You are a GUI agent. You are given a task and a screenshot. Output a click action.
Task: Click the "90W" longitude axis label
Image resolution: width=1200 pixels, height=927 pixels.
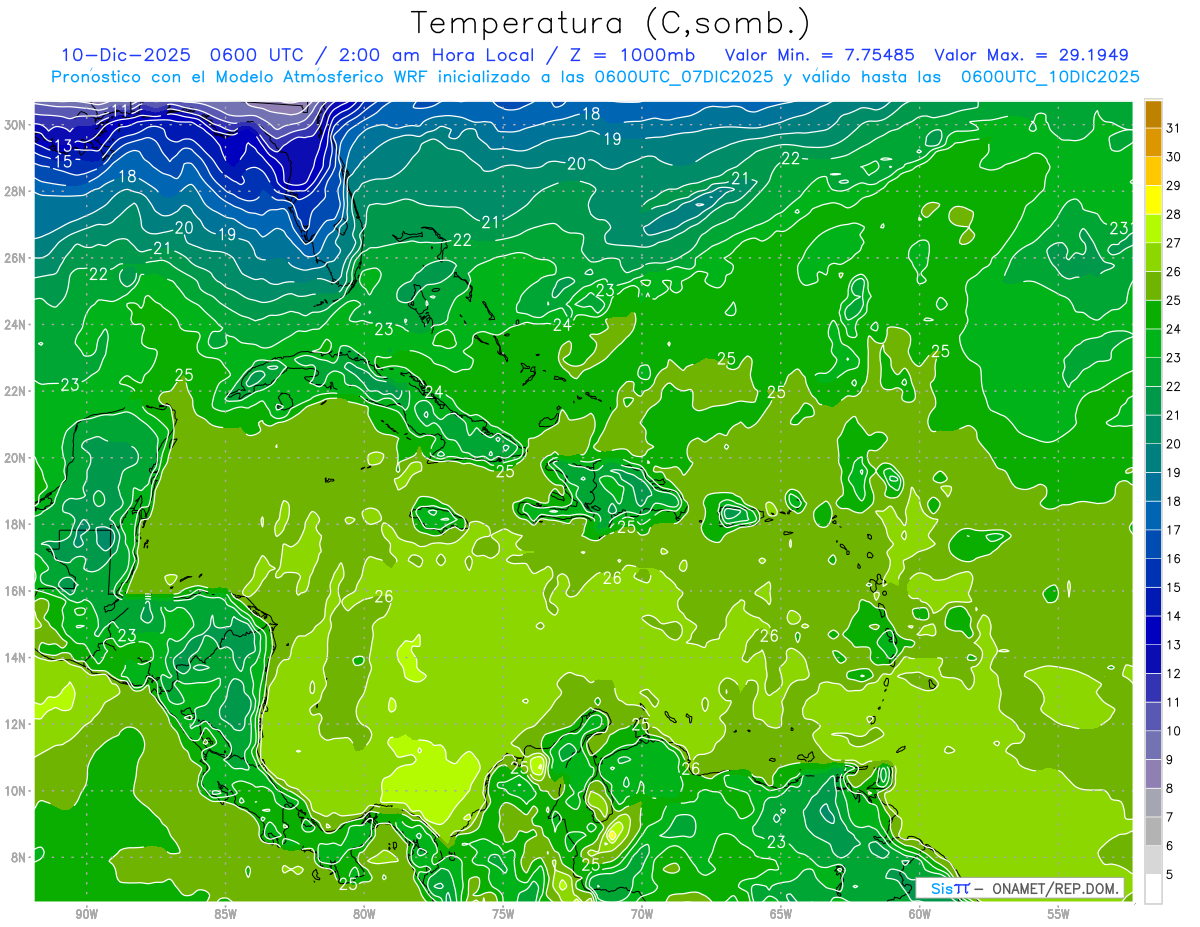[86, 914]
